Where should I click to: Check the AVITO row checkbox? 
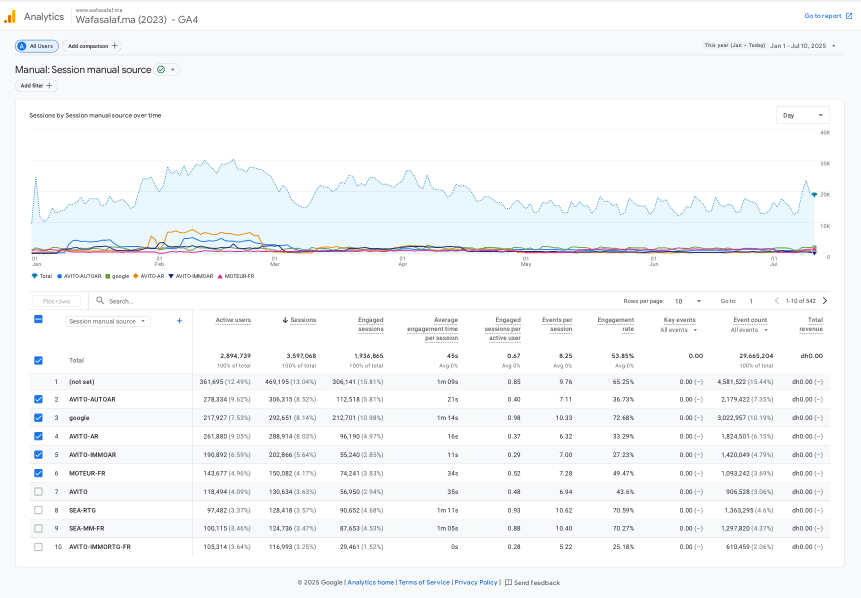38,491
